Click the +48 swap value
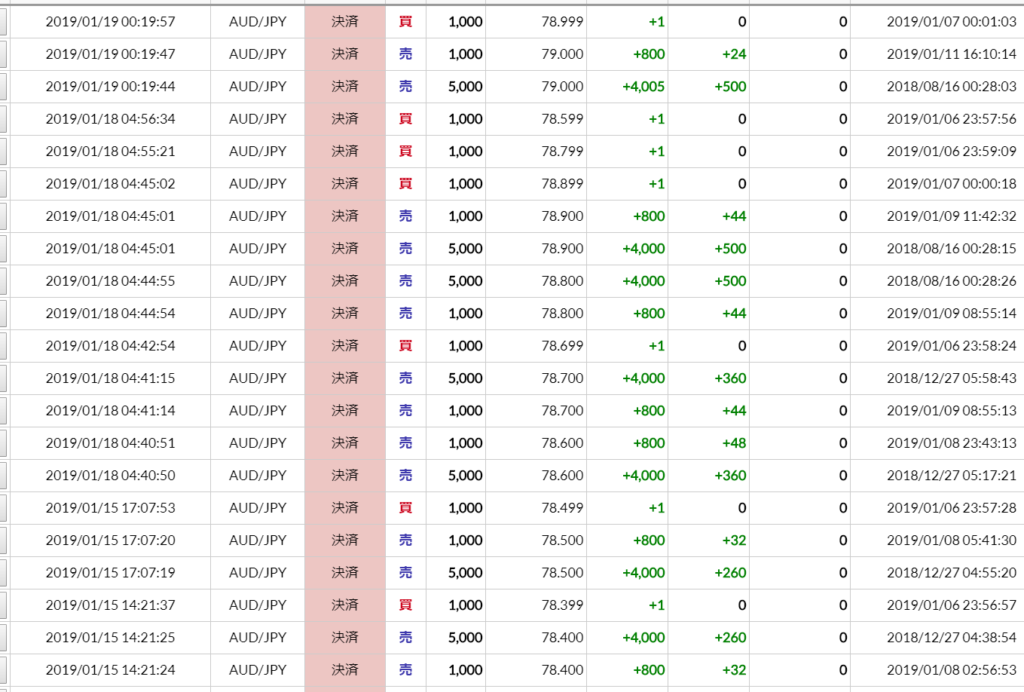The width and height of the screenshot is (1024, 692). (734, 443)
